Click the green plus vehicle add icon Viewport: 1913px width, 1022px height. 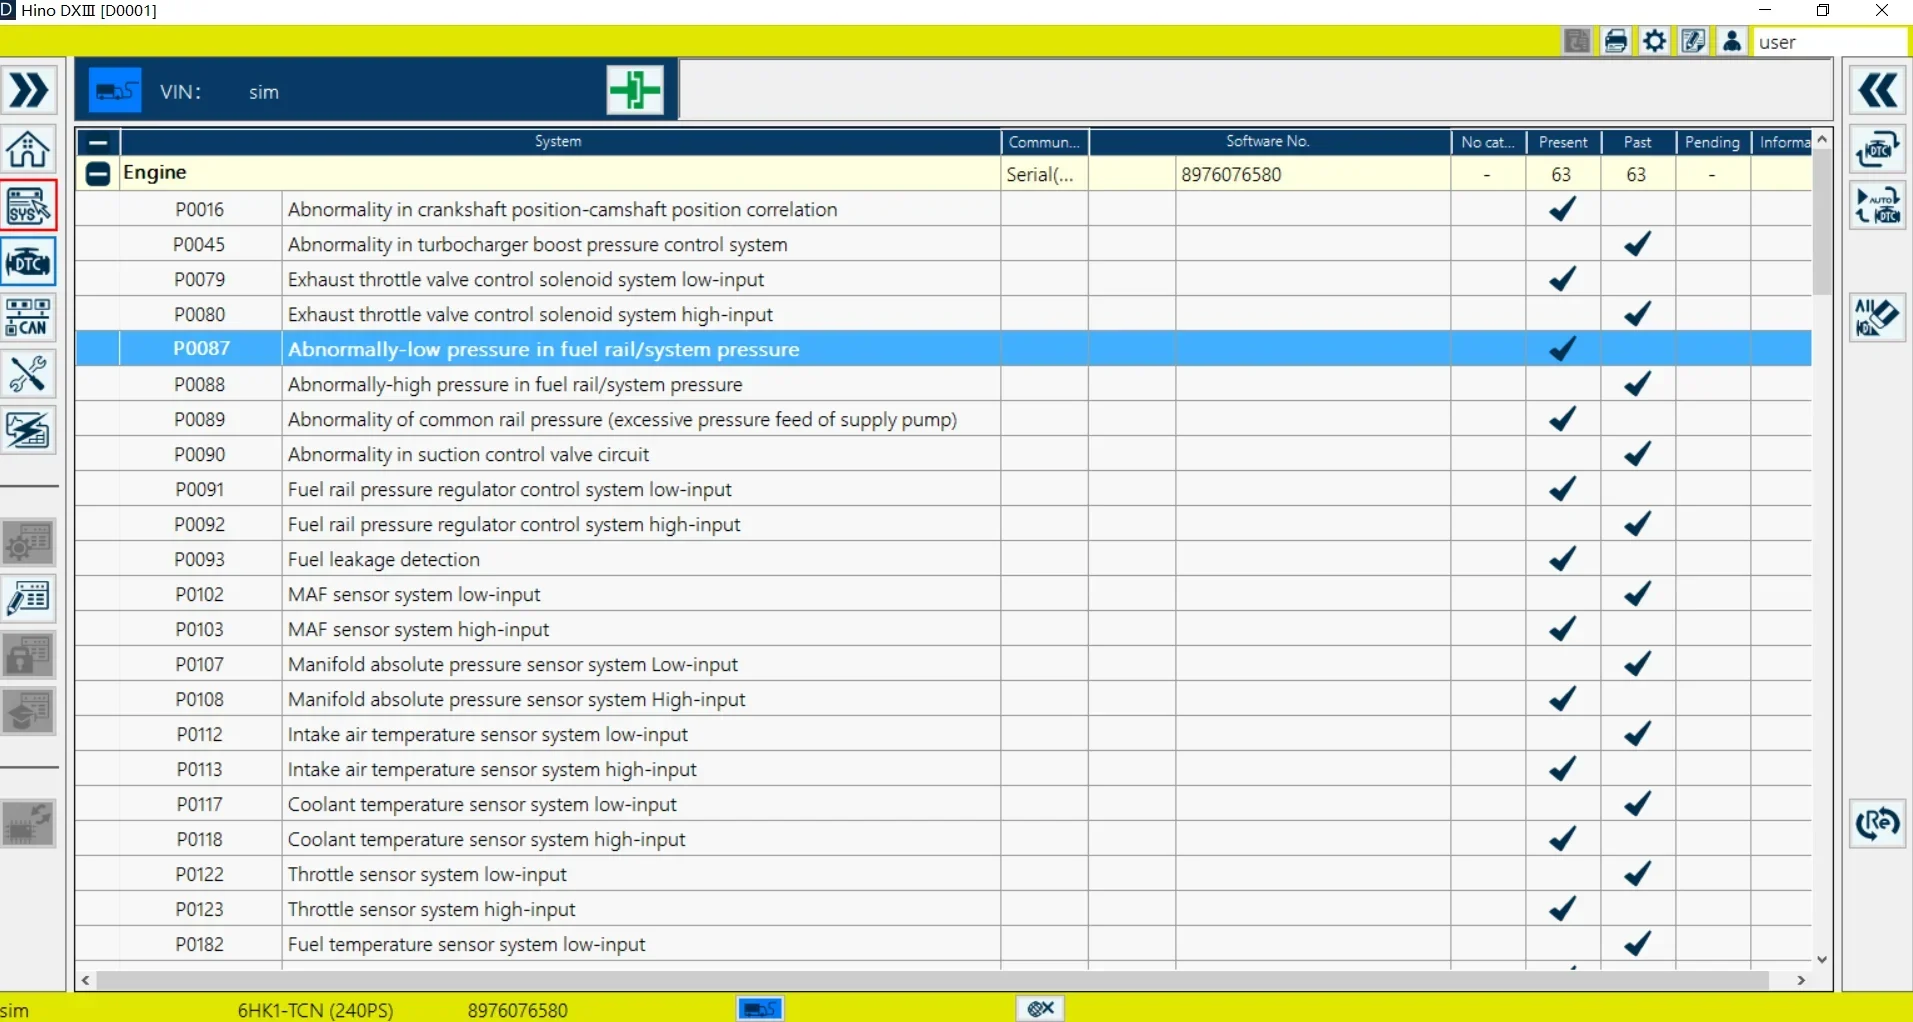tap(635, 91)
